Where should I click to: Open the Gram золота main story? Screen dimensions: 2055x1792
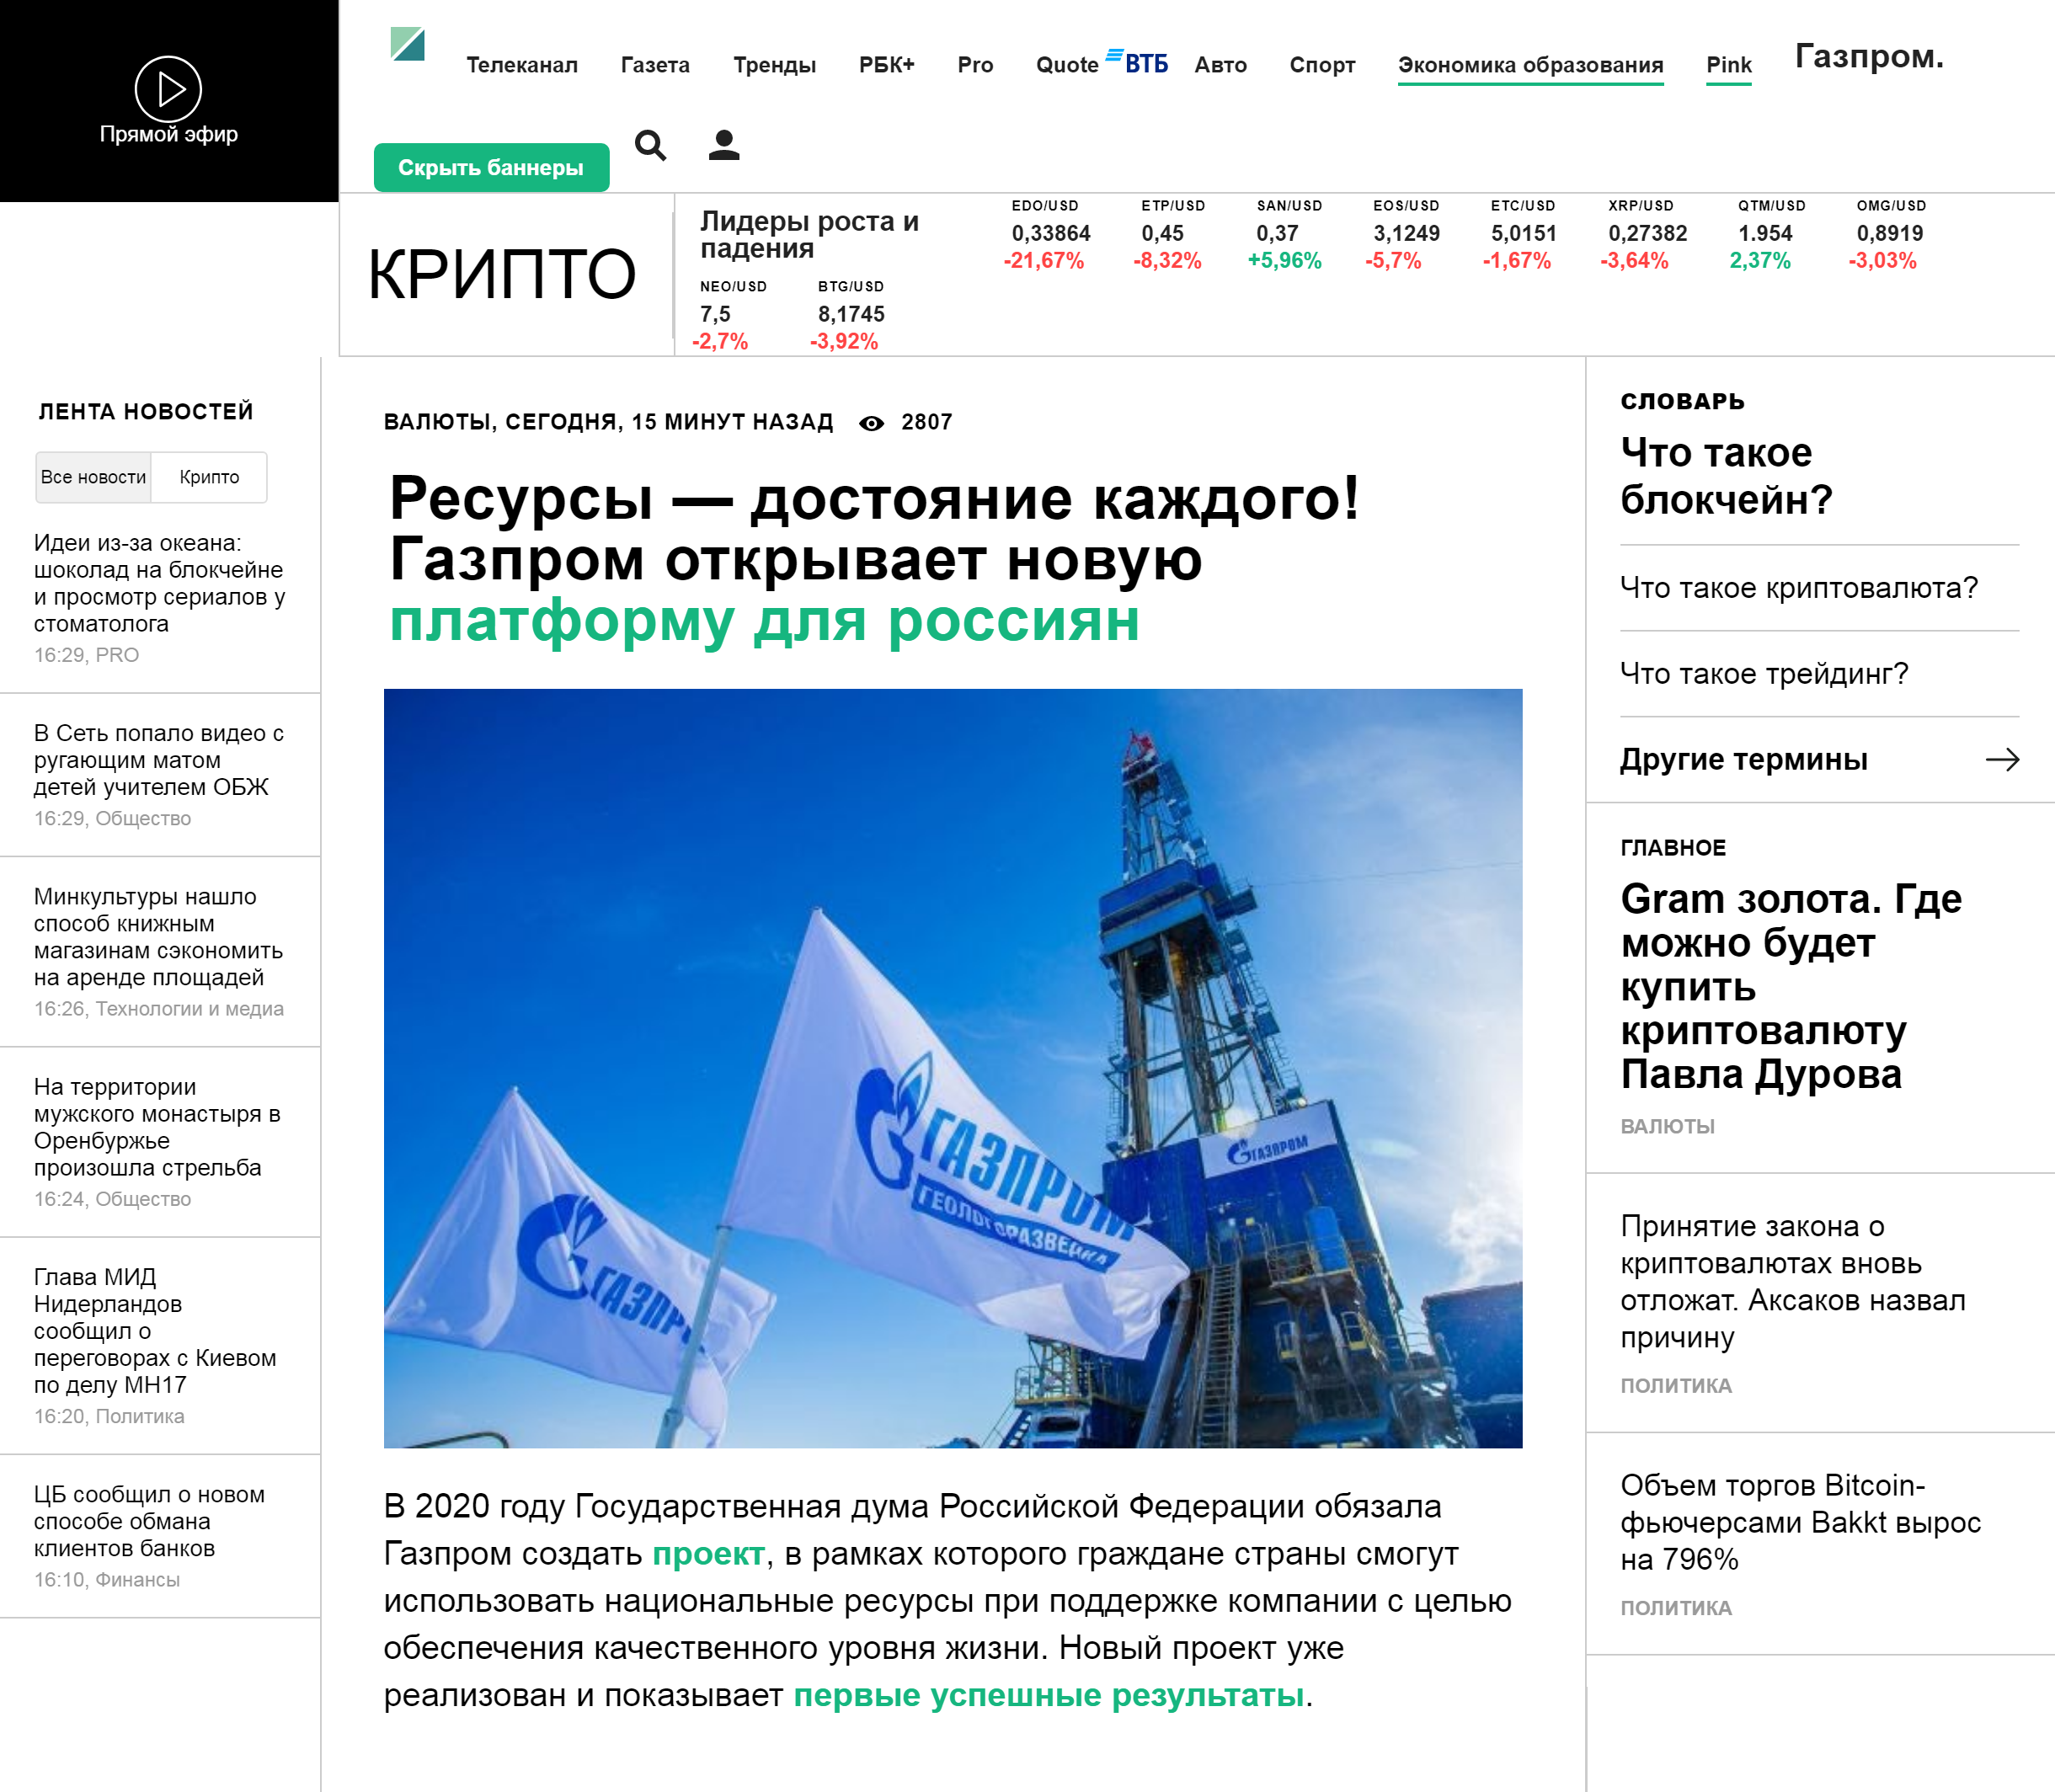pyautogui.click(x=1791, y=986)
